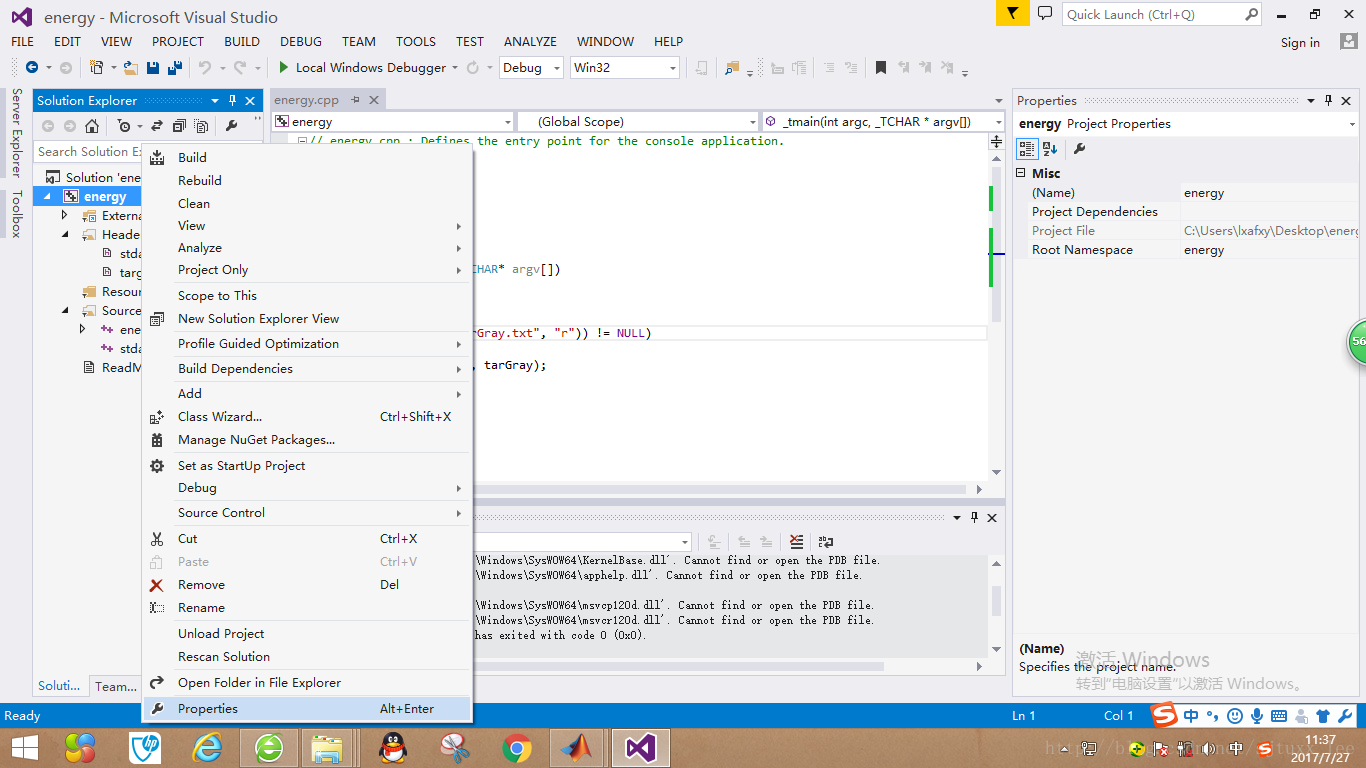The image size is (1366, 768).
Task: Expand the External Dependencies node
Action: coord(65,215)
